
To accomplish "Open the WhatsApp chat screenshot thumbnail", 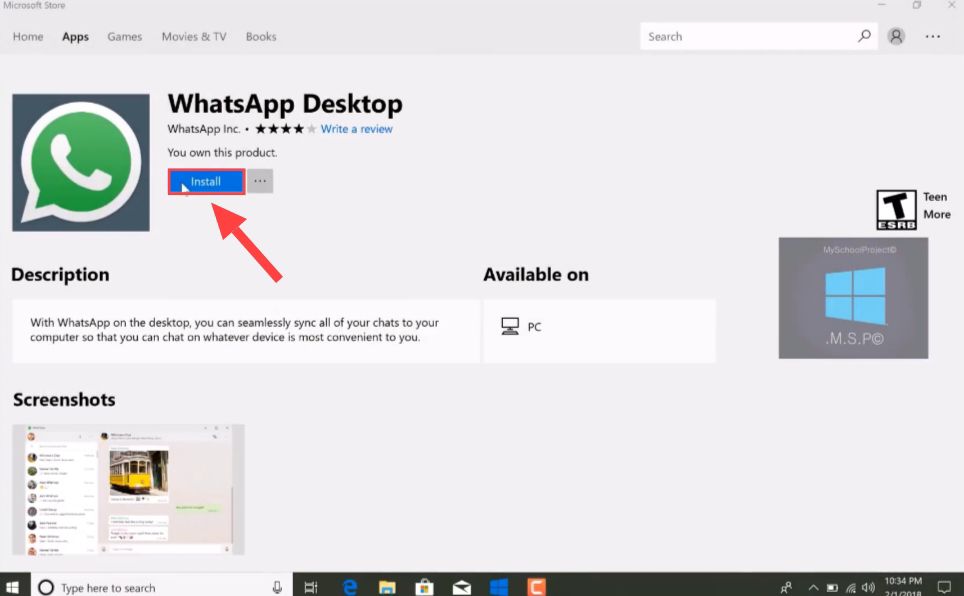I will (128, 490).
